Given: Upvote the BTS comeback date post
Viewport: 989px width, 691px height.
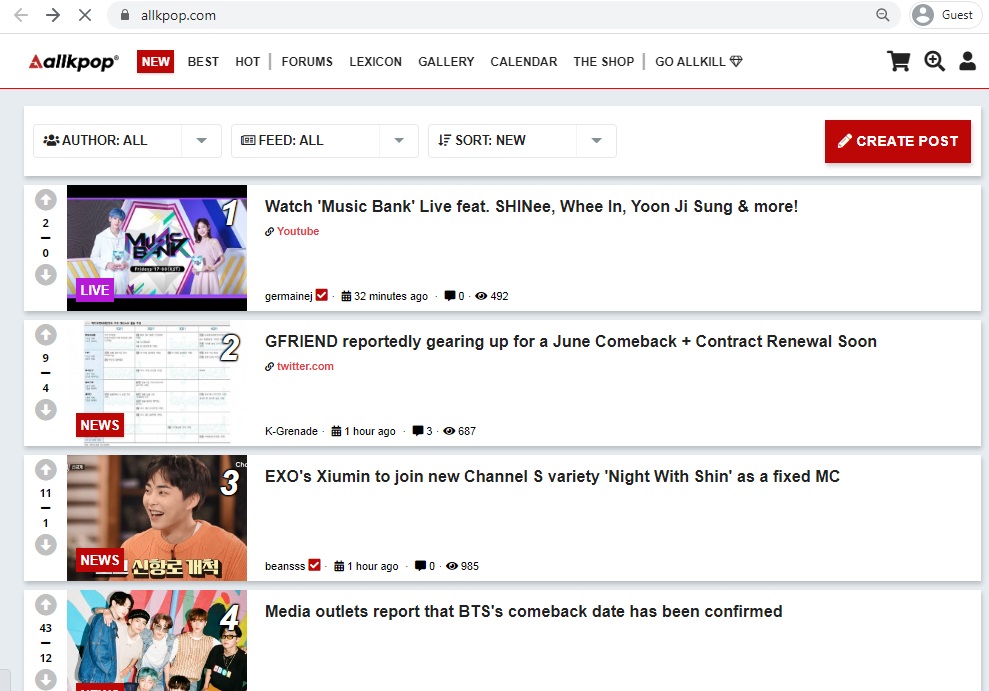Looking at the screenshot, I should (x=45, y=604).
